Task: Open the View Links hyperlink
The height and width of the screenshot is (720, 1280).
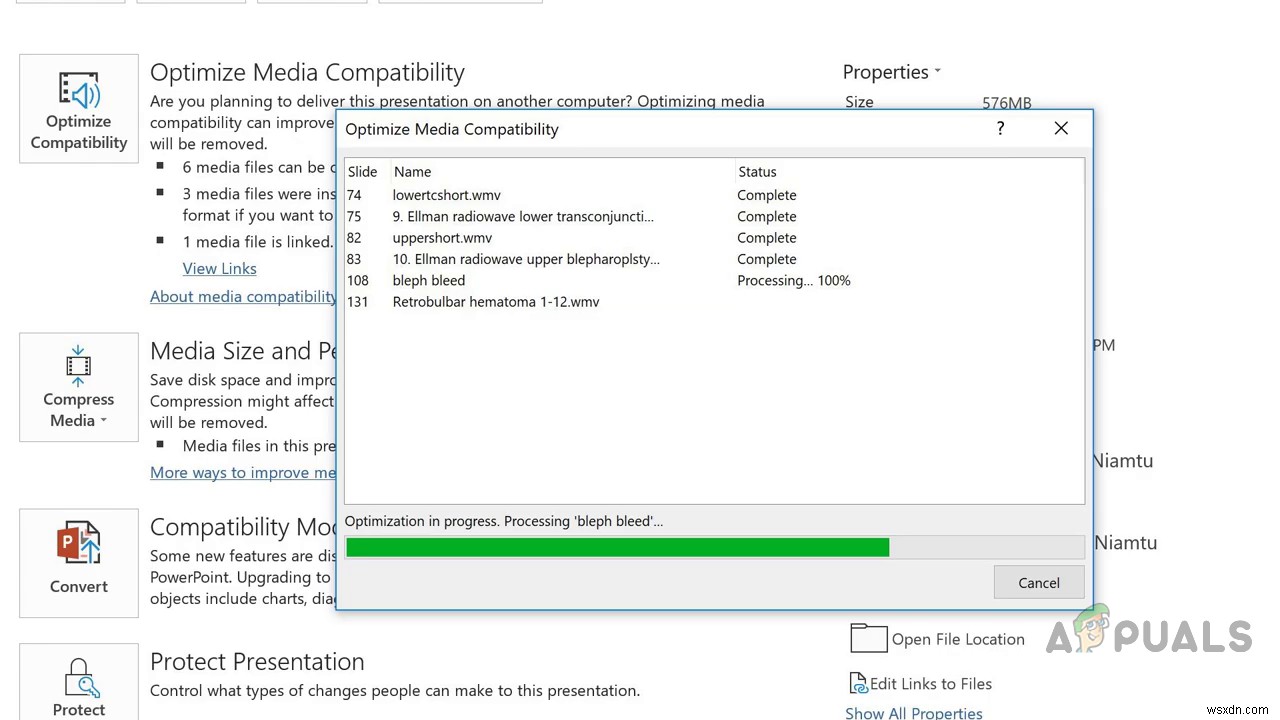Action: (219, 268)
